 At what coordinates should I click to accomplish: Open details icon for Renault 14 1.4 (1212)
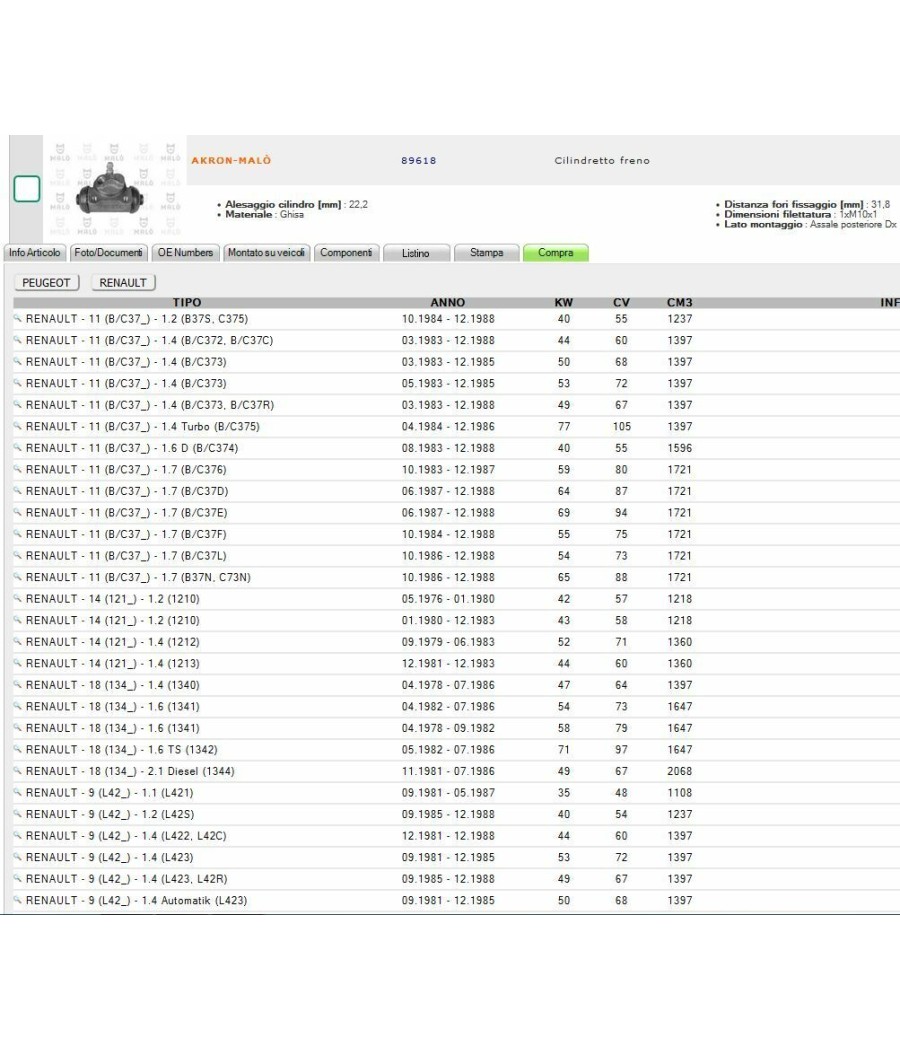(17, 642)
